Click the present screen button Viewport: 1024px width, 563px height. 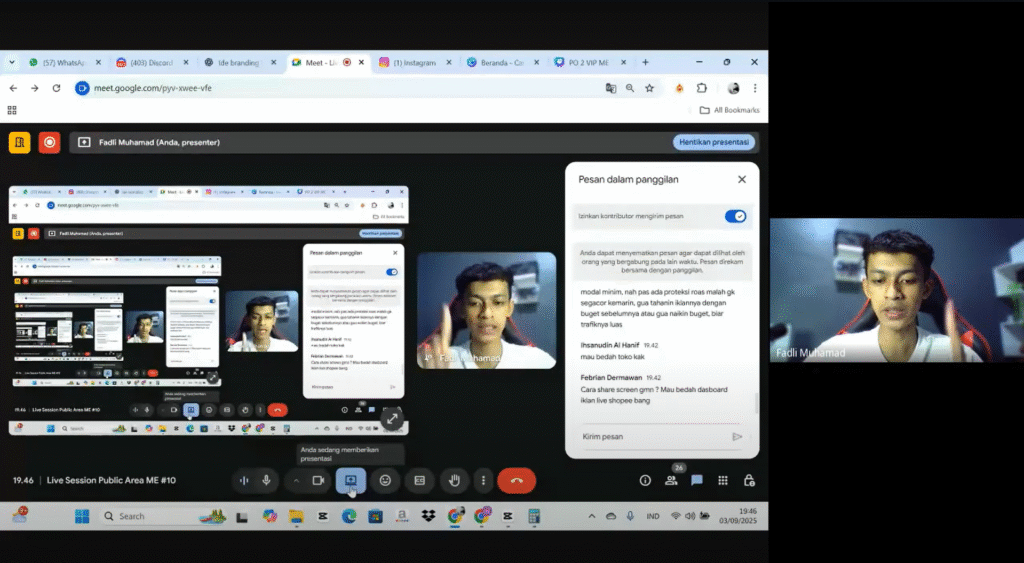click(351, 481)
